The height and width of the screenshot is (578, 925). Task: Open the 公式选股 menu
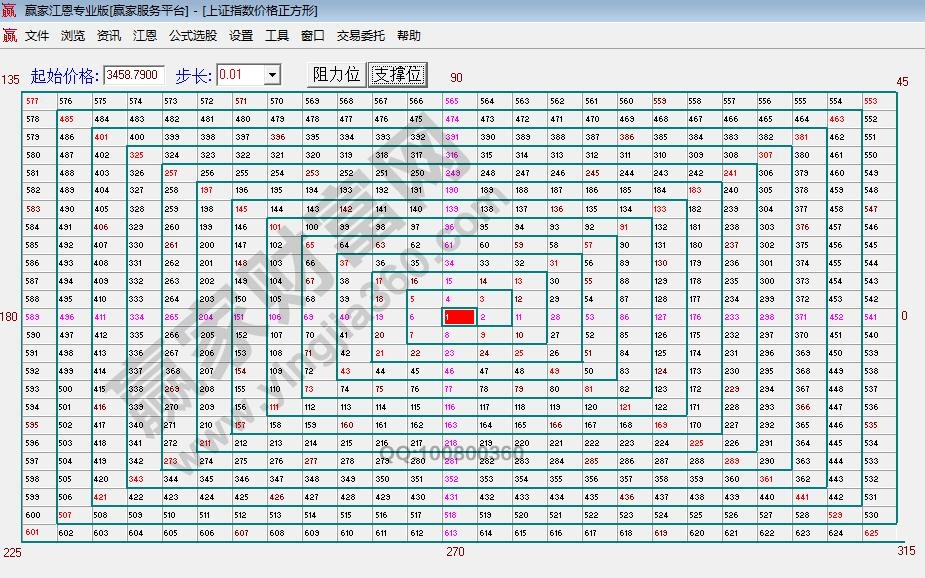tap(193, 36)
